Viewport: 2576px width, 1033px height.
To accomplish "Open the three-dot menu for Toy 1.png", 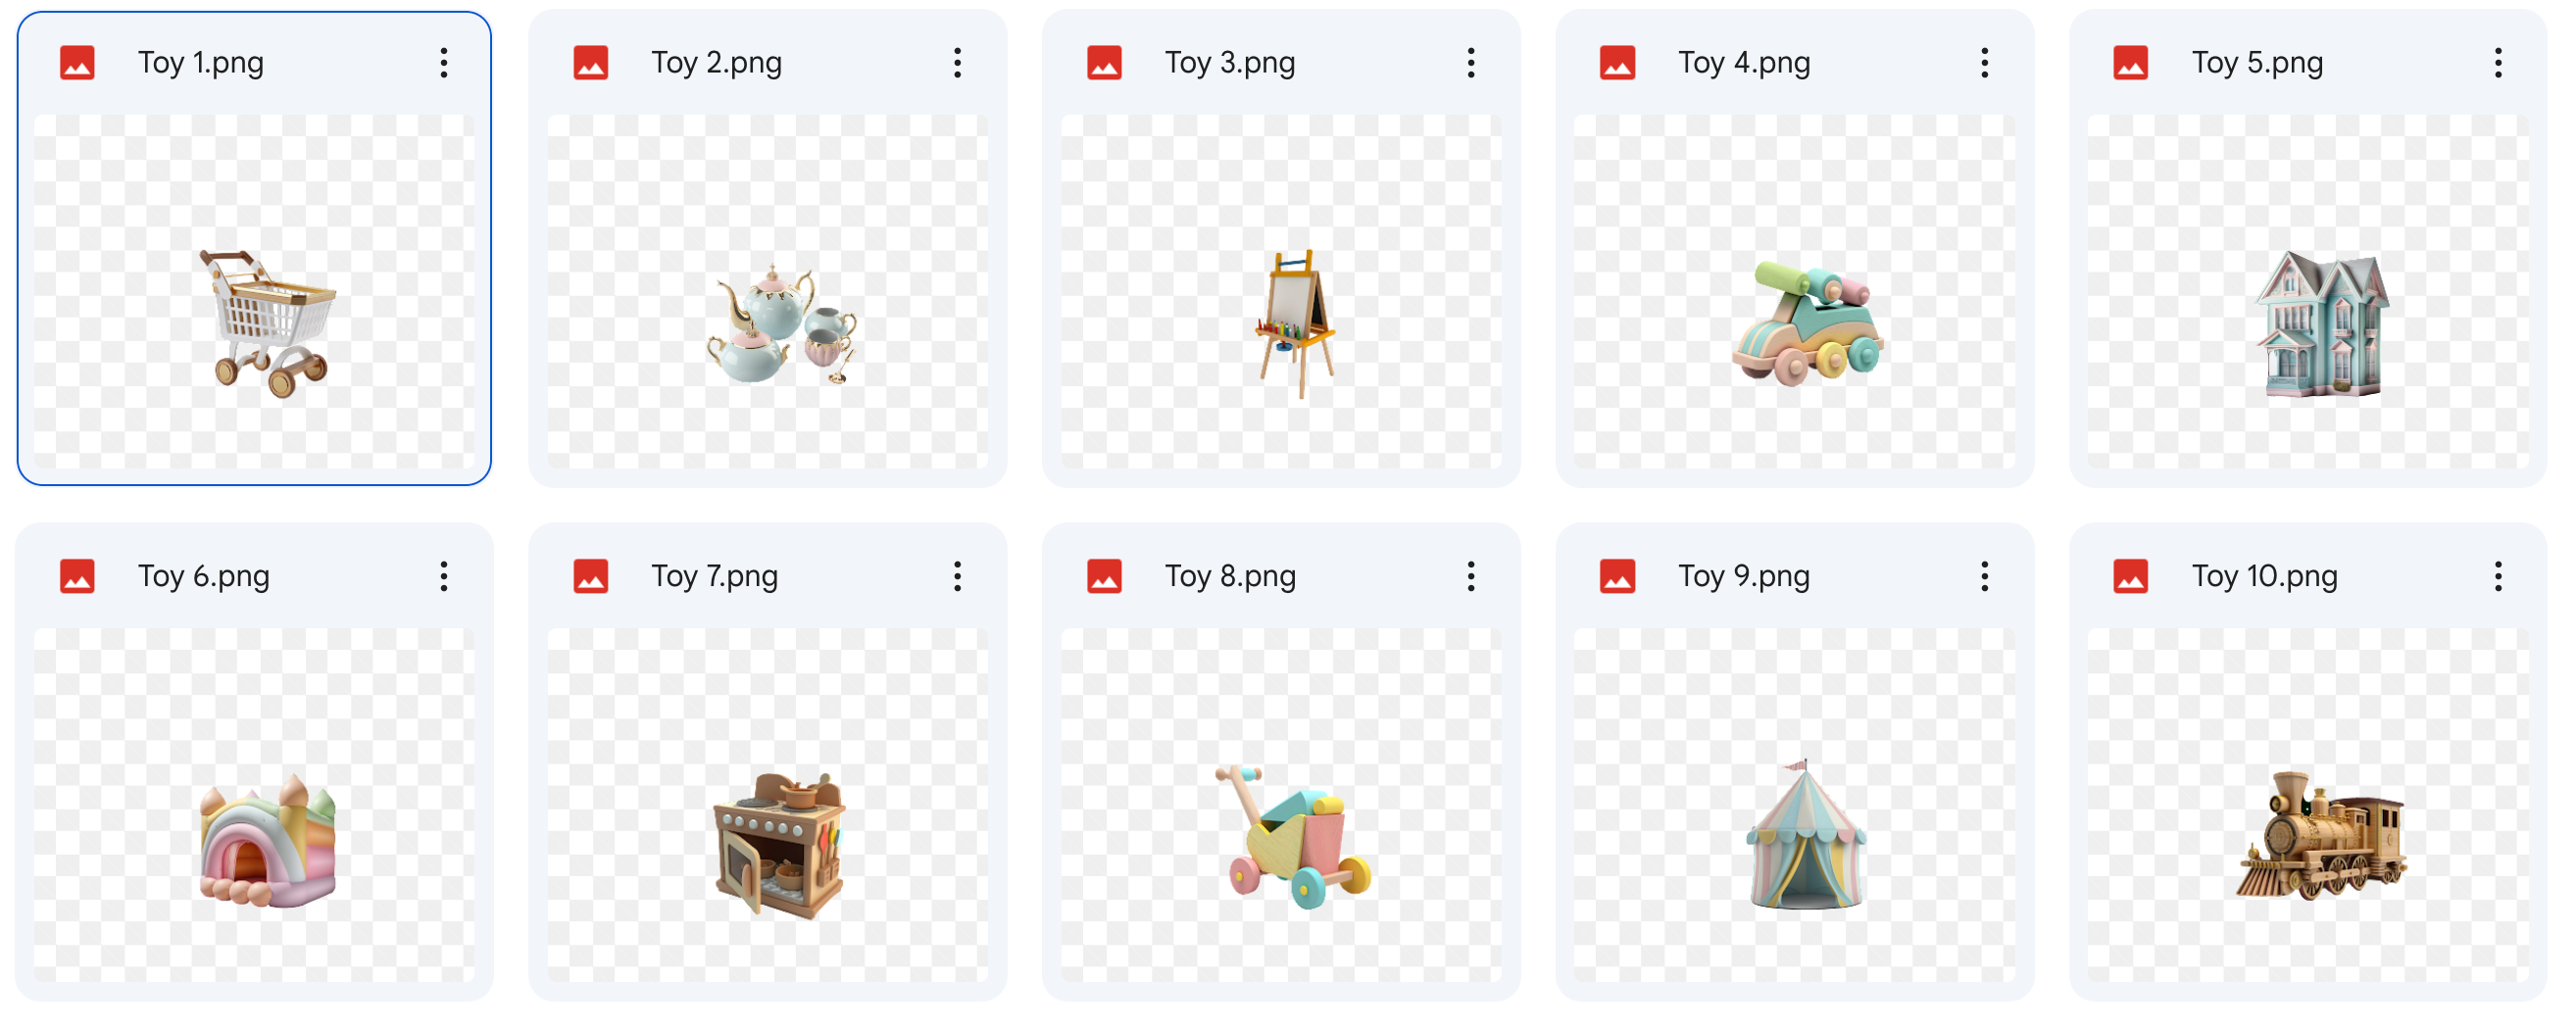I will click(444, 63).
